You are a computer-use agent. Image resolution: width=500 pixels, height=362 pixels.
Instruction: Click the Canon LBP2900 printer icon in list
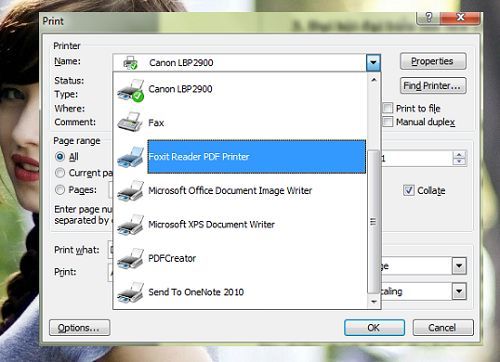tap(130, 90)
